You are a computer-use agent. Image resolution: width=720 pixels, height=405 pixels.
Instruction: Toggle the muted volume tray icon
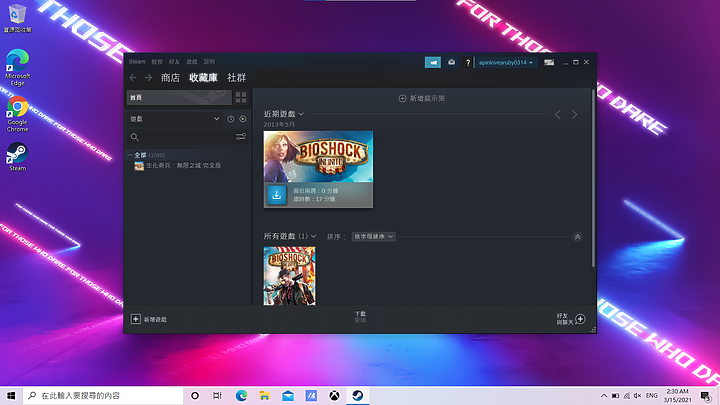pos(637,395)
